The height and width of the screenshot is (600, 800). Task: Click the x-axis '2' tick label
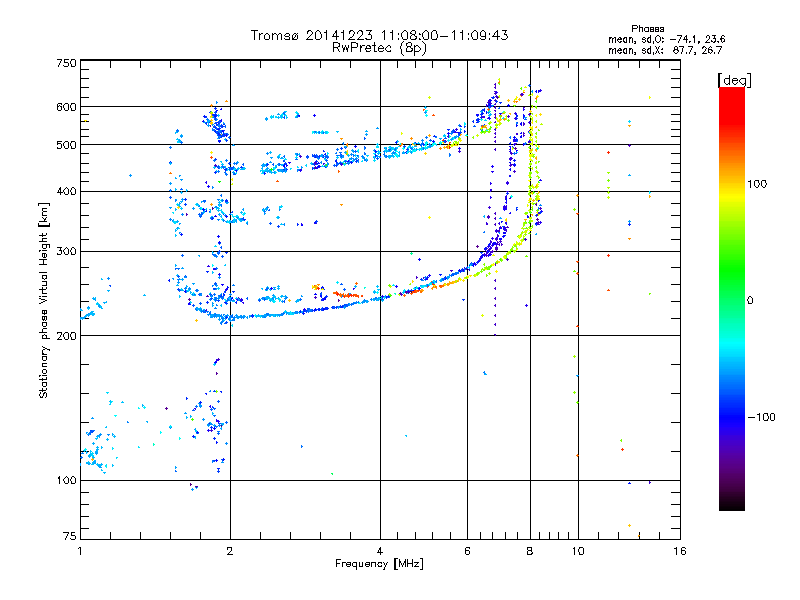[230, 551]
